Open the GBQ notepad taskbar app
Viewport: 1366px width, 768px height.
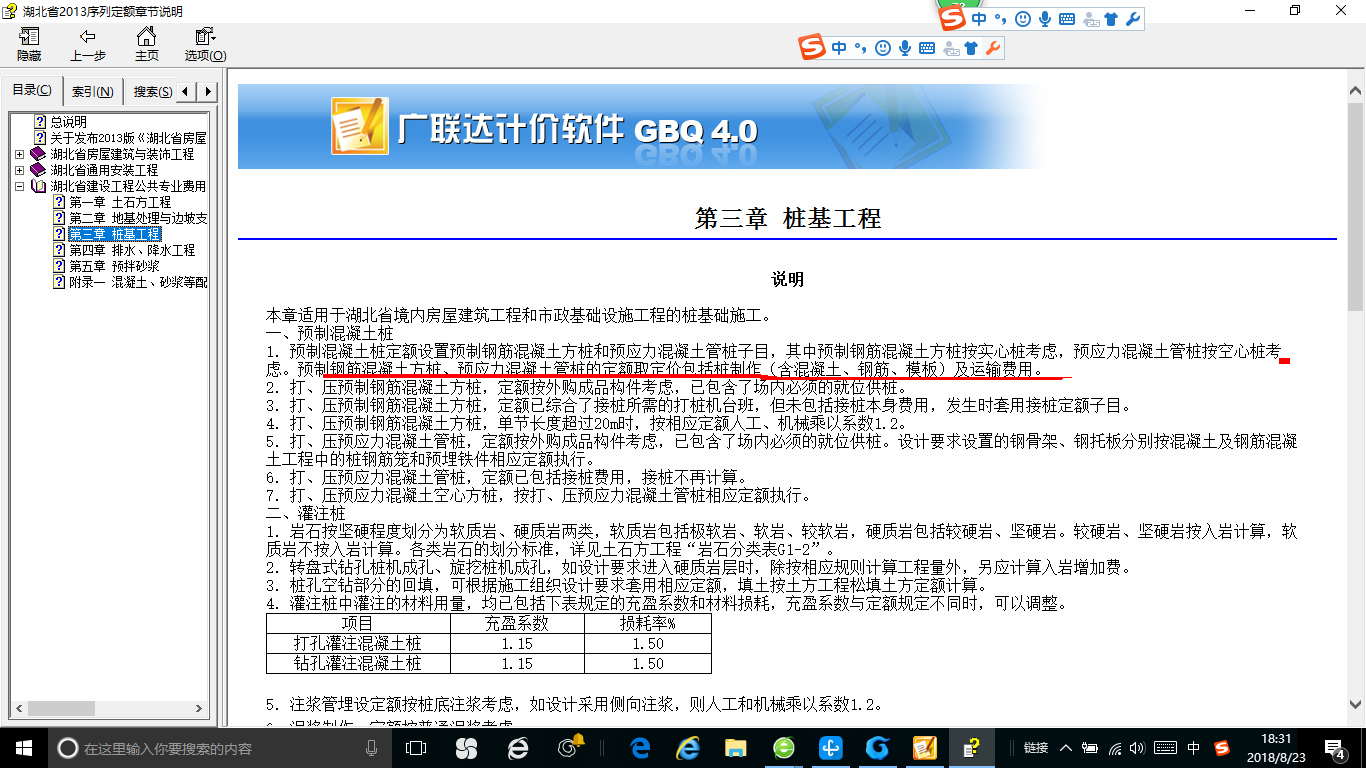click(925, 747)
